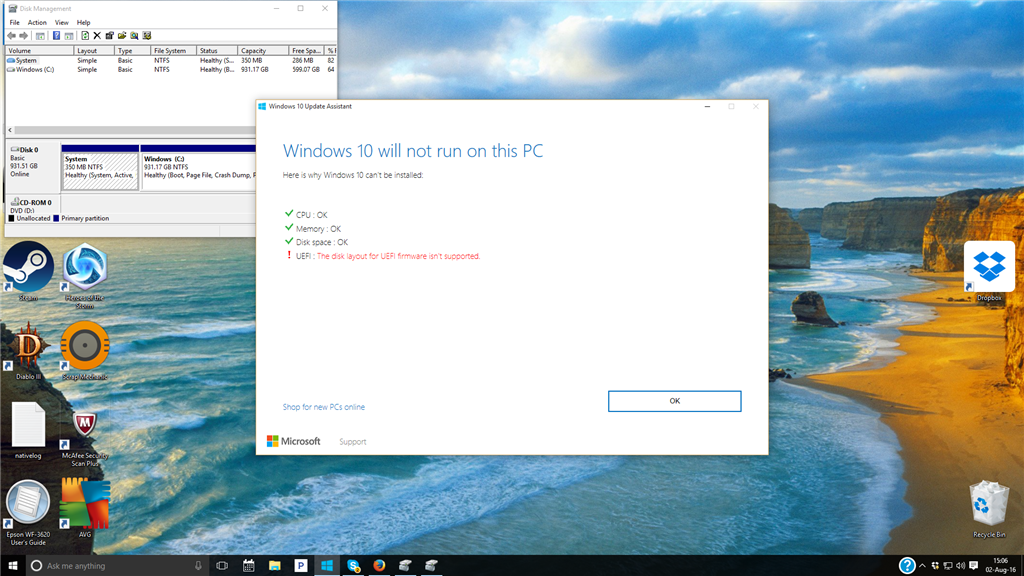Open the File menu in Disk Management
1024x576 pixels.
click(14, 22)
